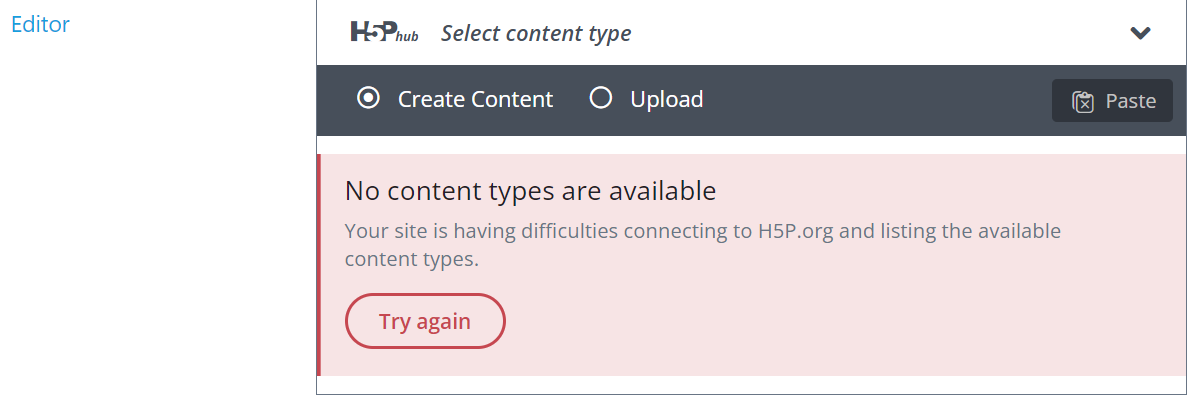The height and width of the screenshot is (414, 1196).
Task: Click the clipboard icon on Paste button
Action: [x=1083, y=101]
